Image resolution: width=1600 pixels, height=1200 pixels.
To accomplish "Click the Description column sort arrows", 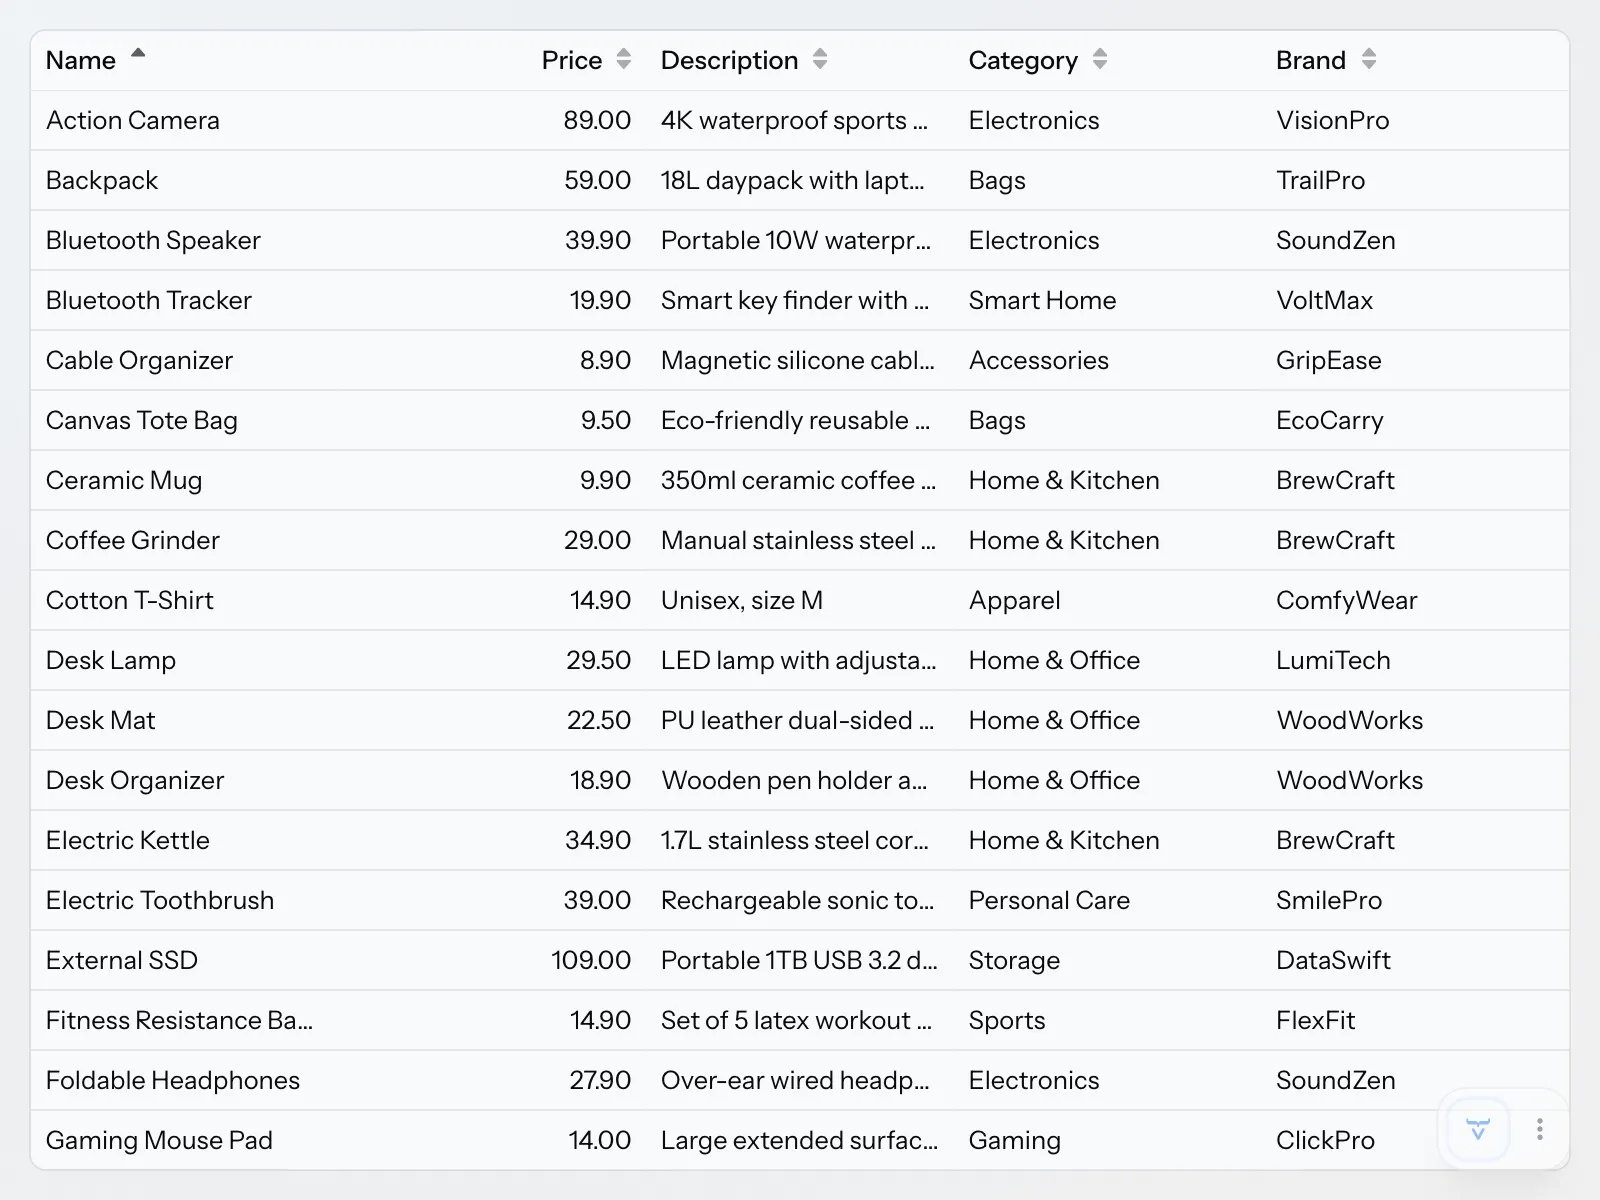I will pos(820,59).
